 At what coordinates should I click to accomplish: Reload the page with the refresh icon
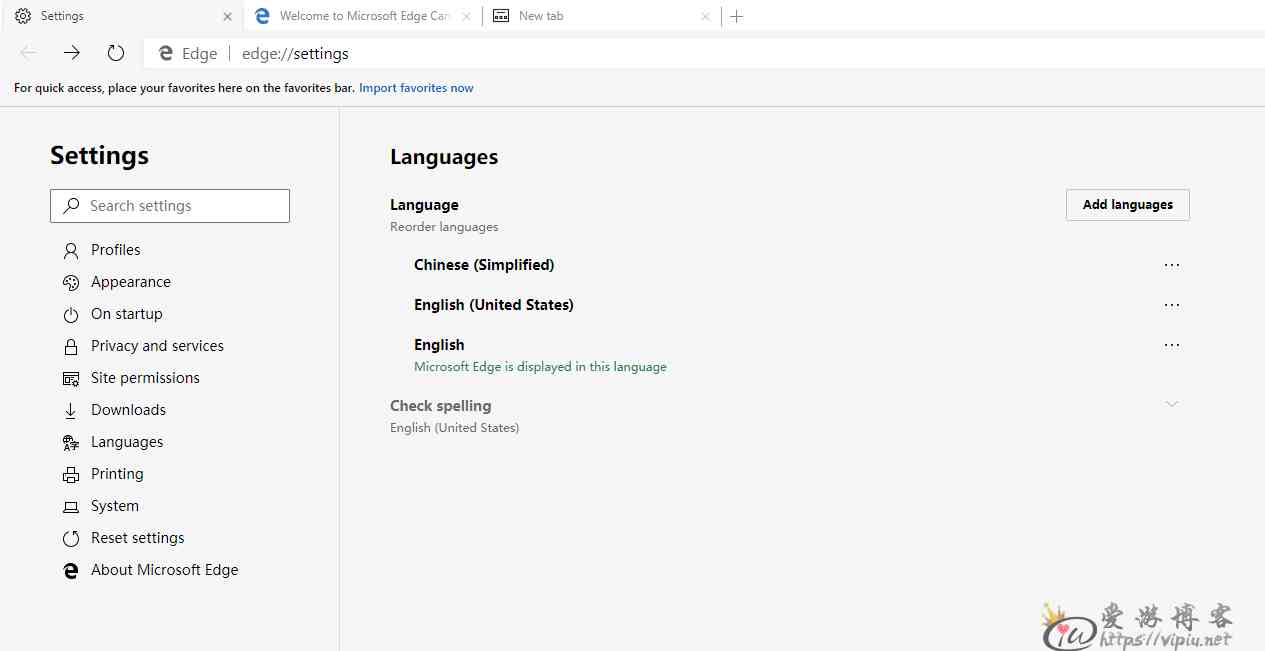tap(116, 53)
